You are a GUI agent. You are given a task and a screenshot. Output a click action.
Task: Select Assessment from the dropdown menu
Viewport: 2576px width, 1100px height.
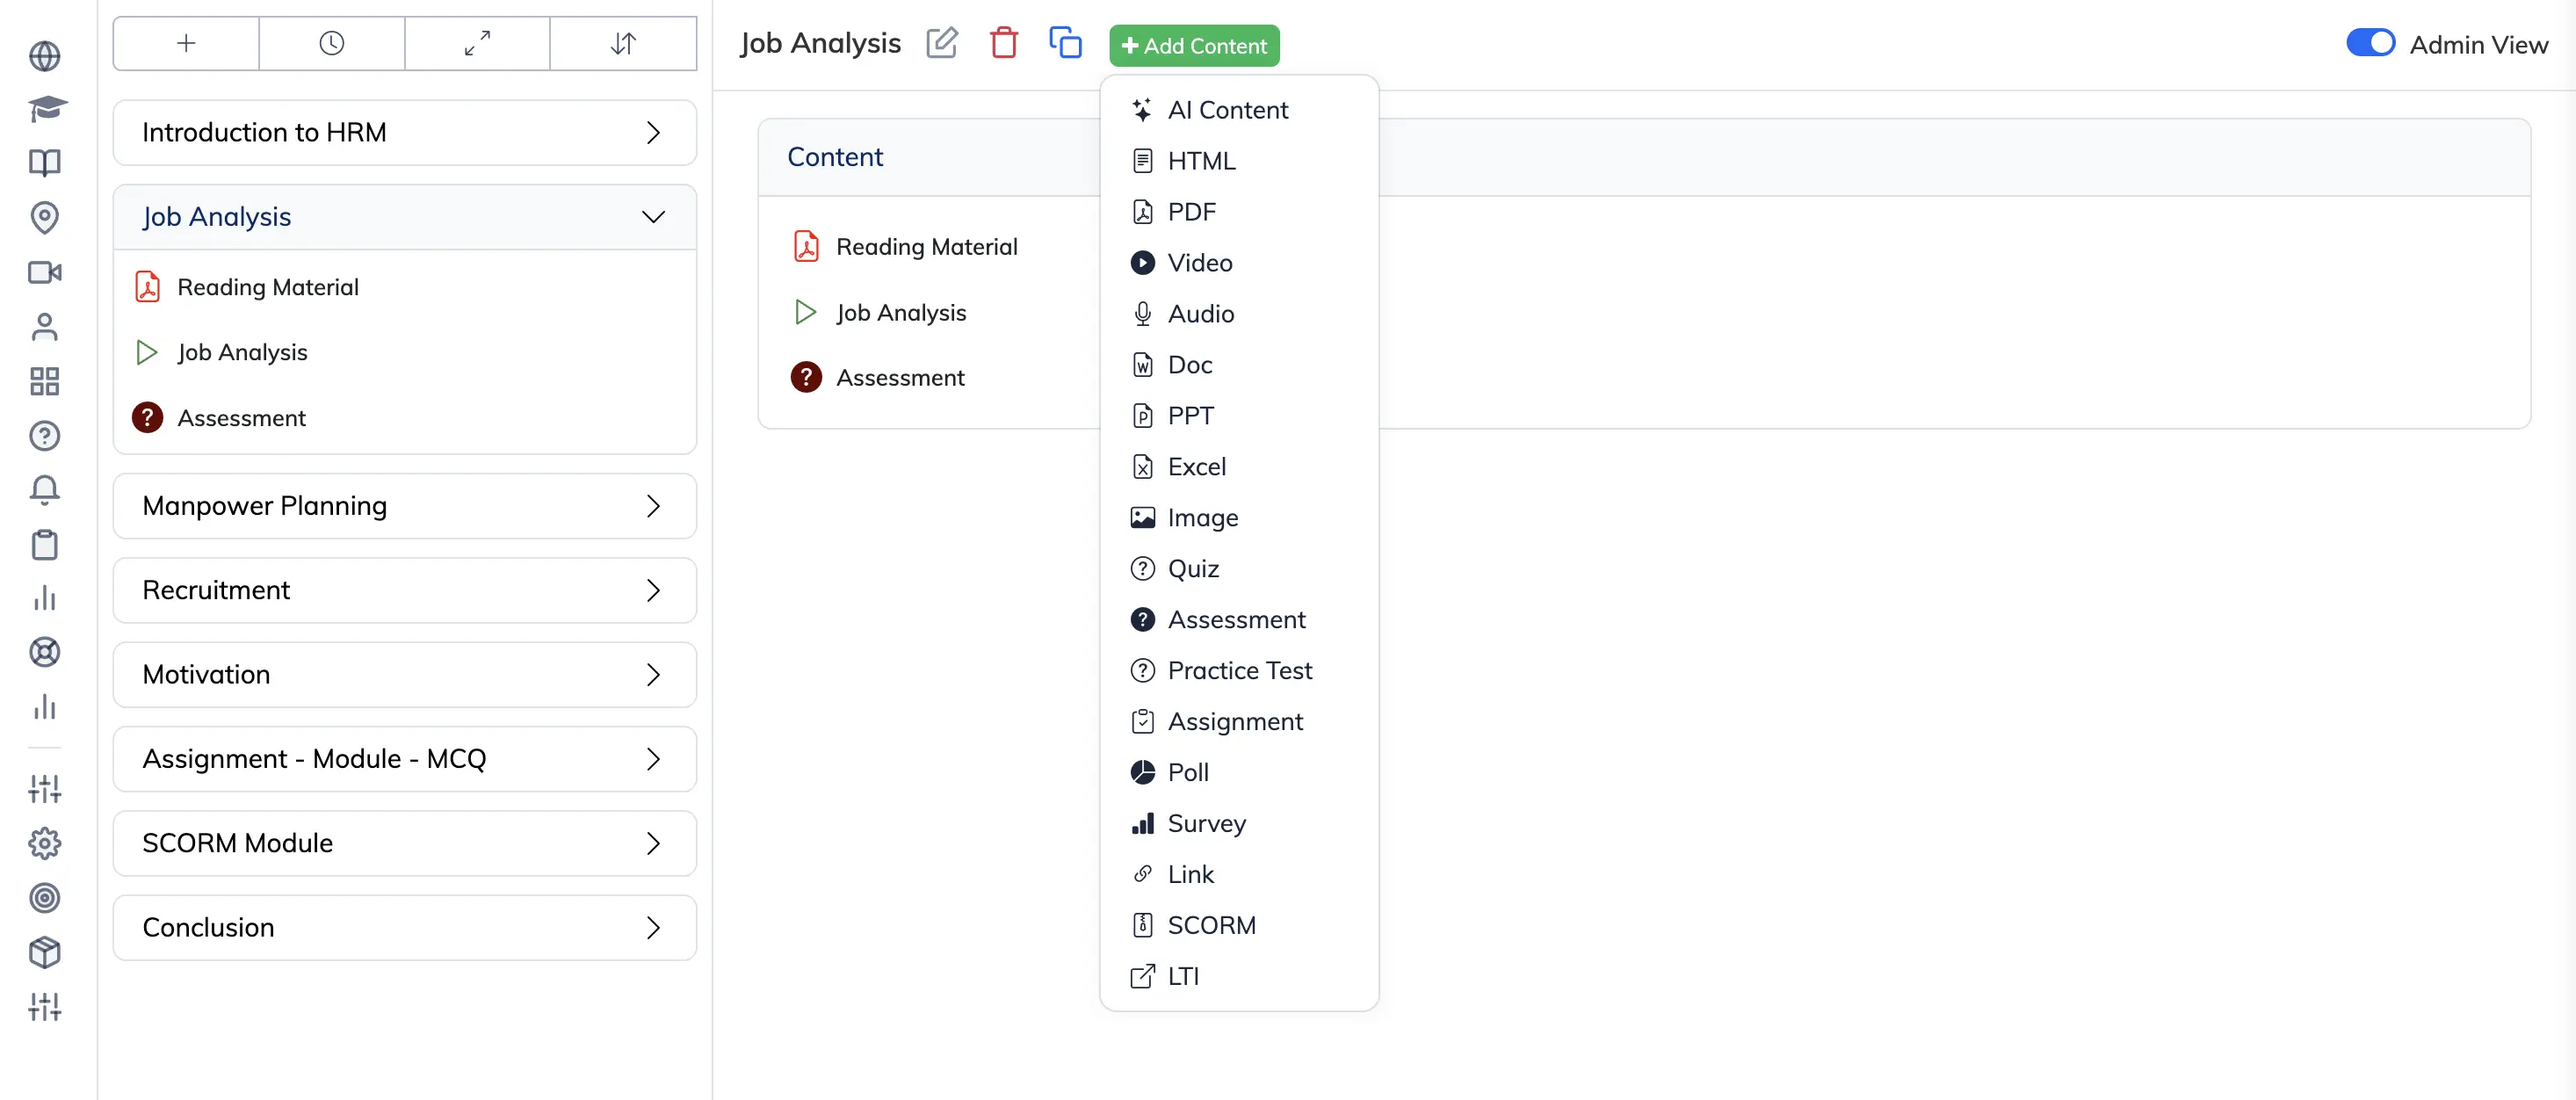point(1239,620)
